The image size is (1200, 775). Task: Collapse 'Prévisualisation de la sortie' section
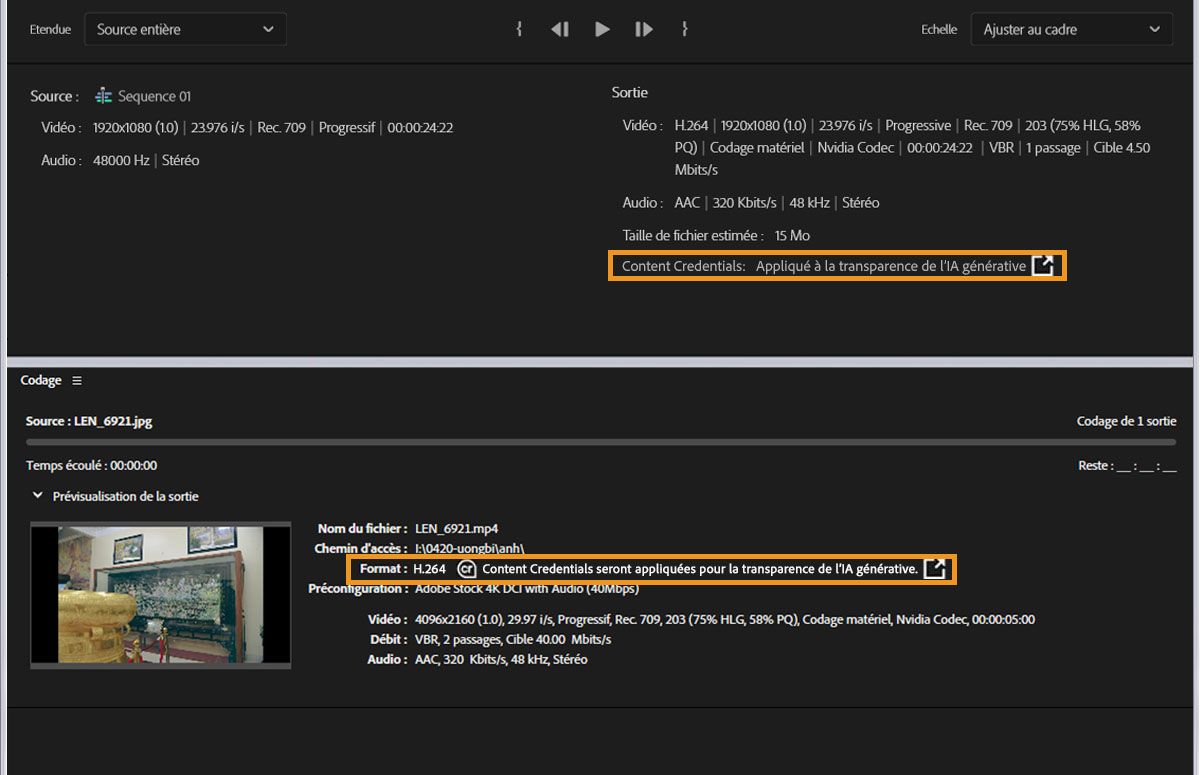[x=38, y=496]
